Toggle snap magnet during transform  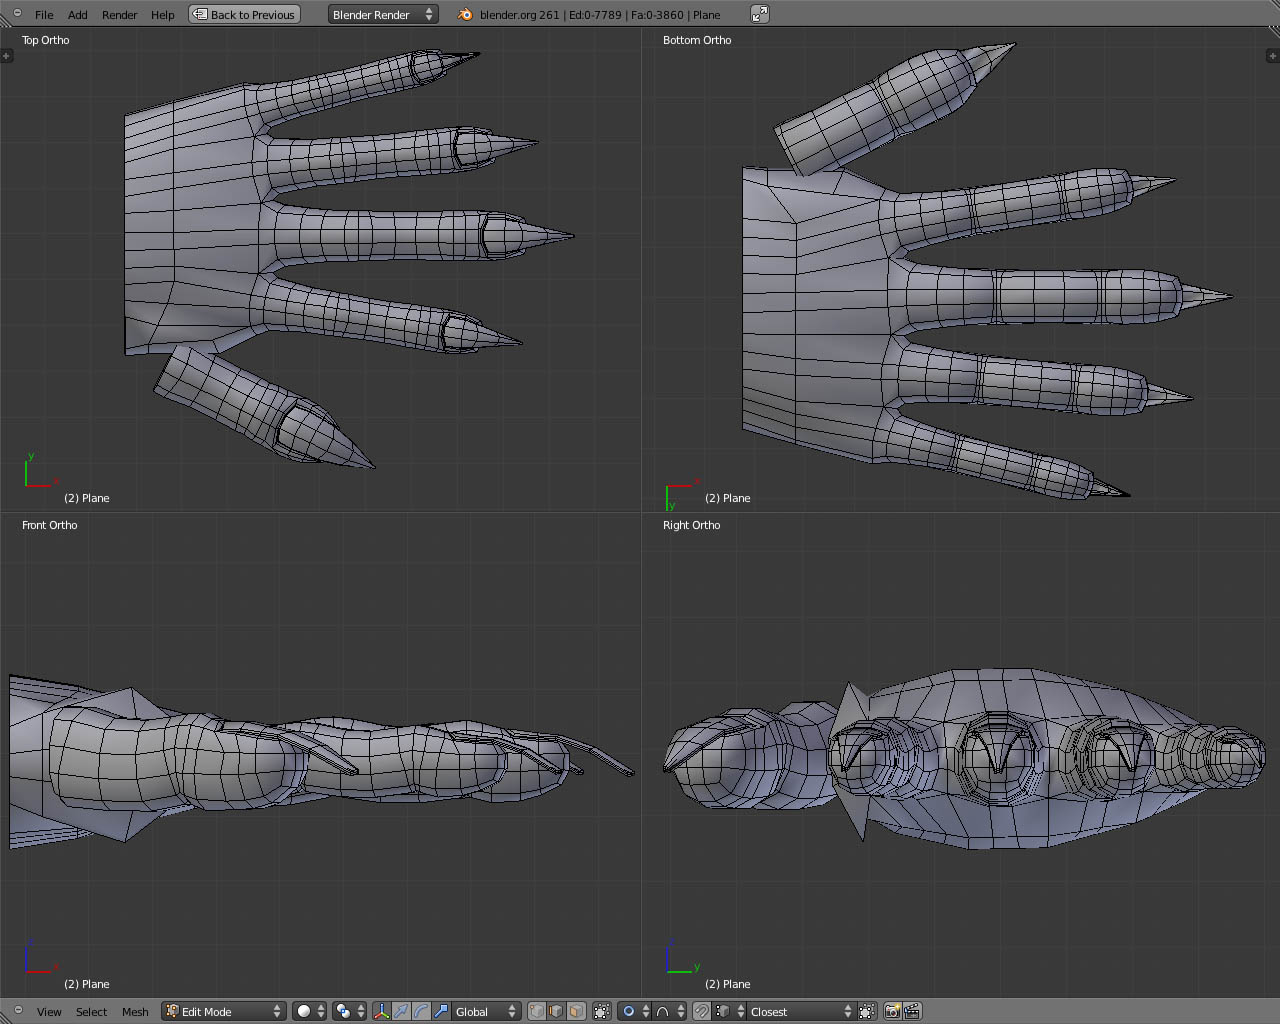click(702, 1011)
